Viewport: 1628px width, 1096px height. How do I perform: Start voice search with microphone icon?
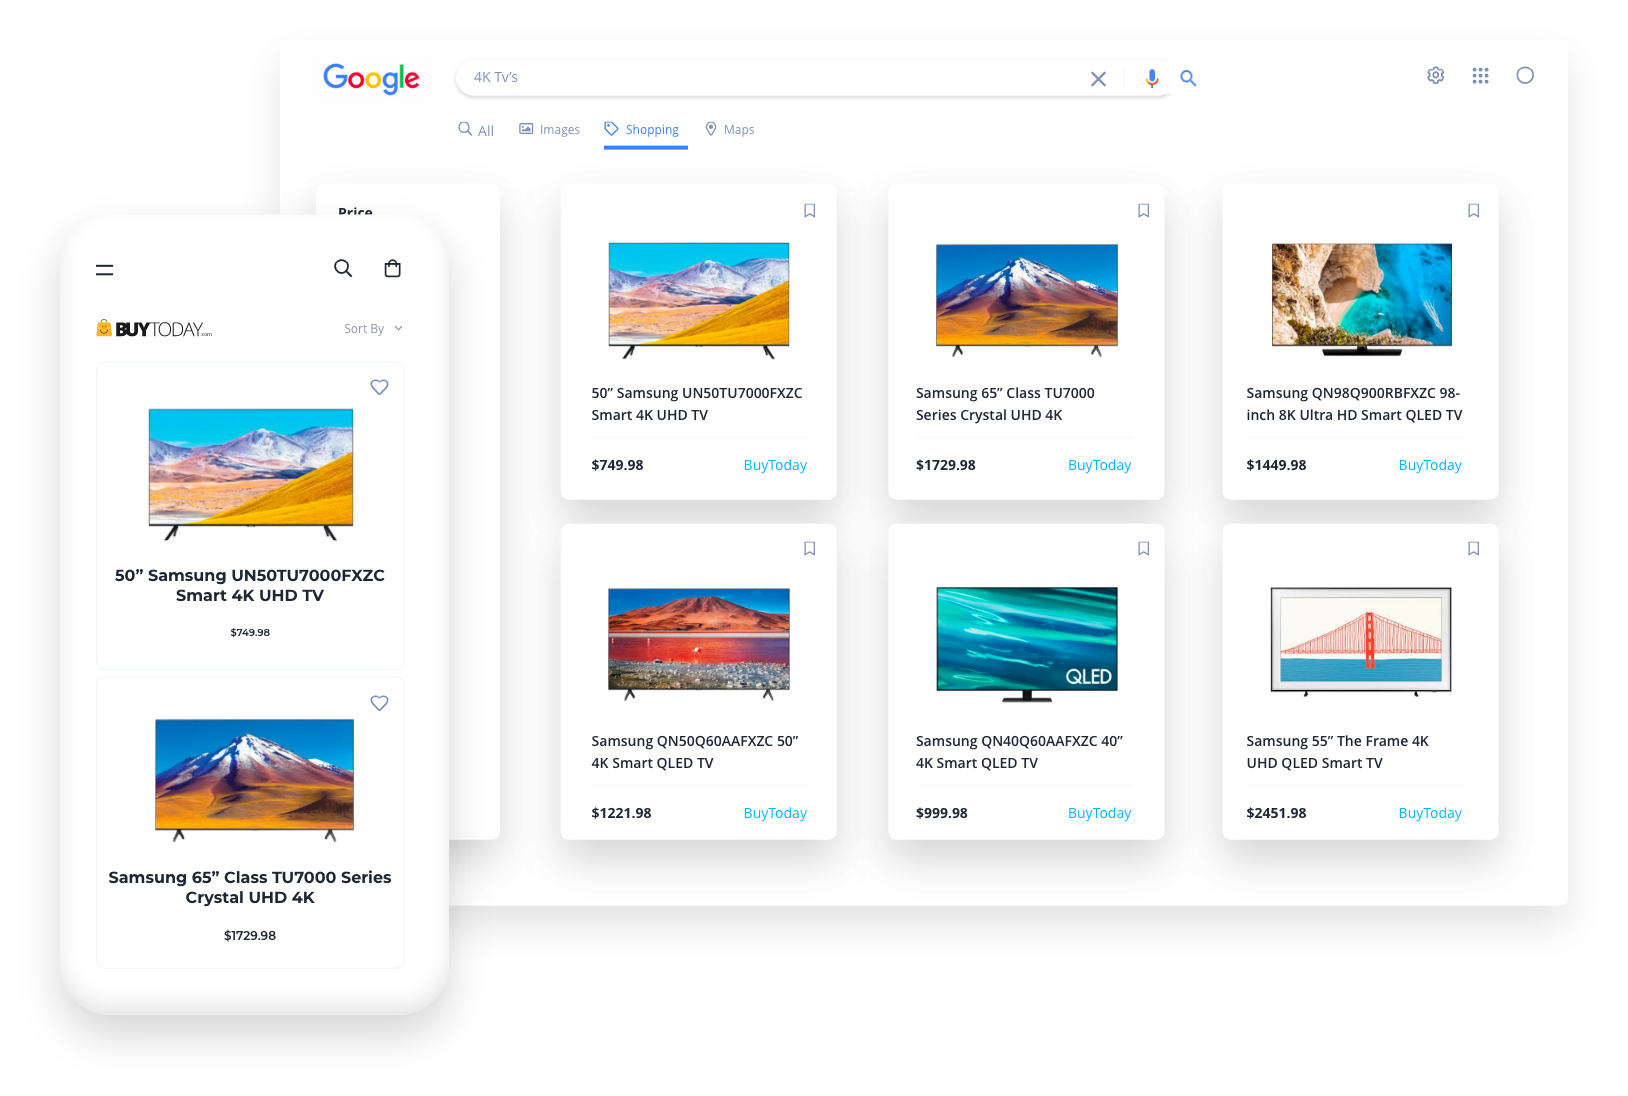[1152, 78]
